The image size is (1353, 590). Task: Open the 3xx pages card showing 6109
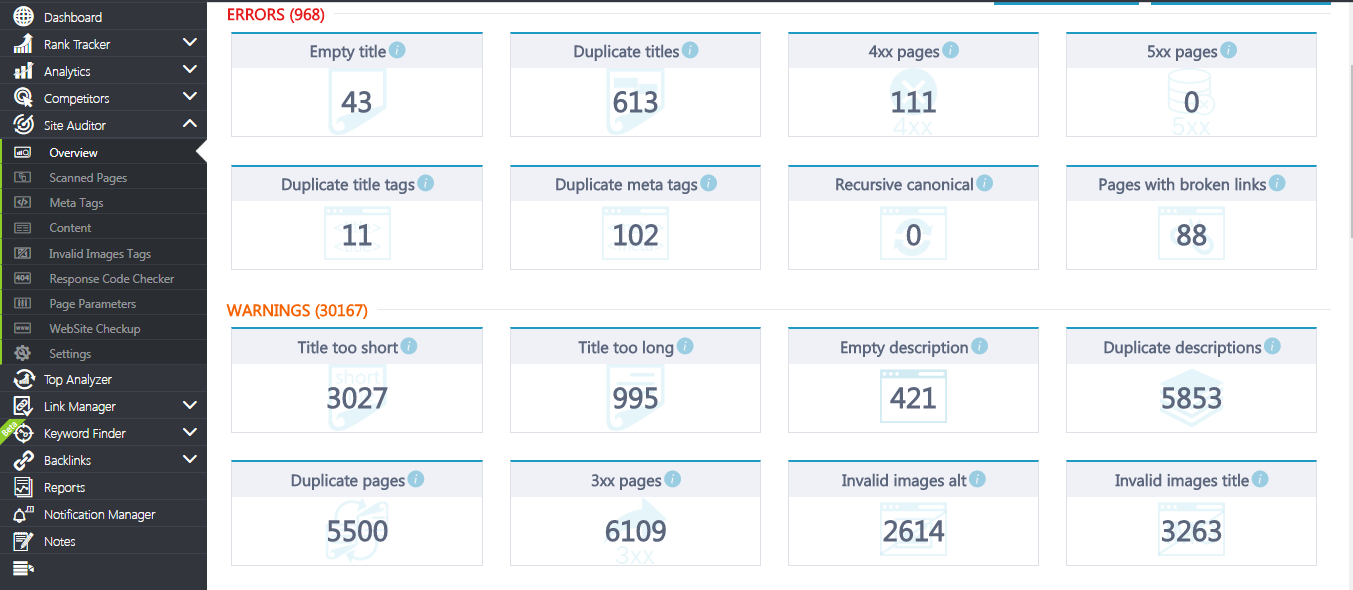point(635,513)
